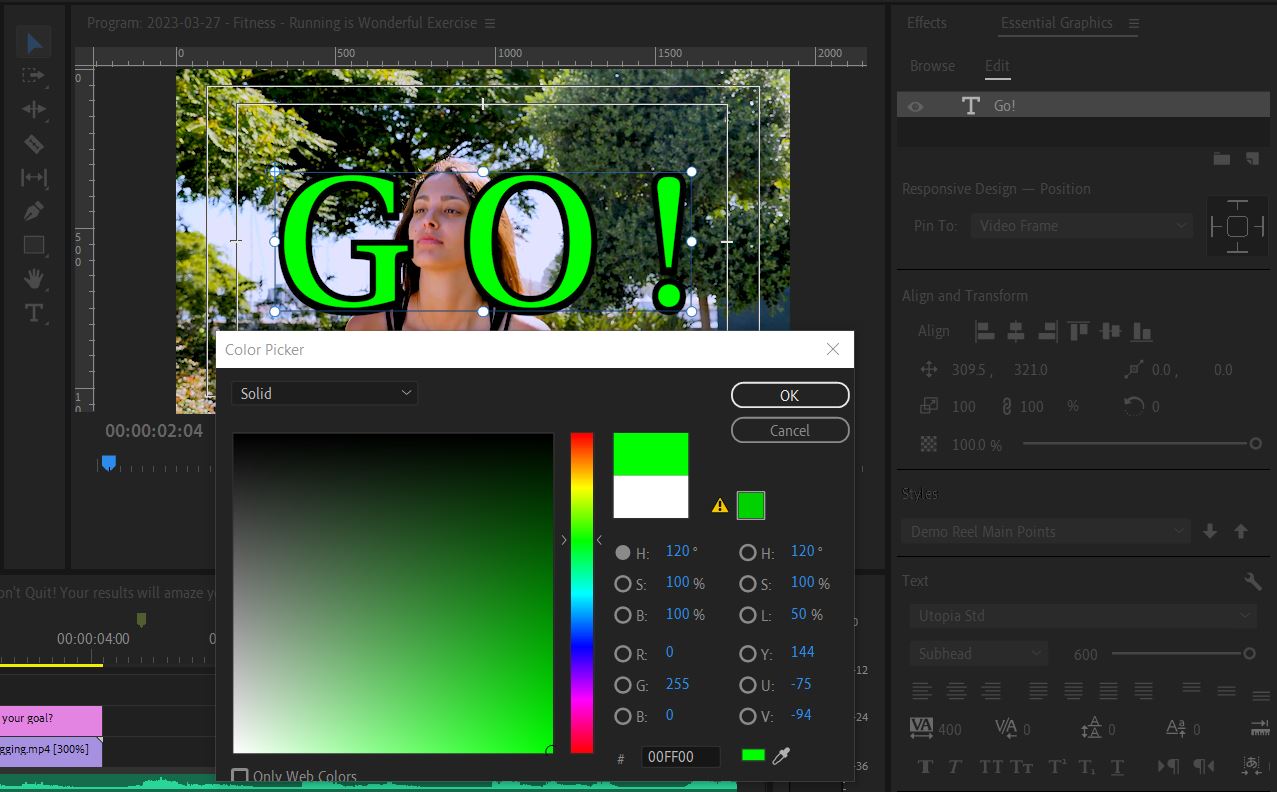Choose the Ripple Edit tool
This screenshot has width=1277, height=792.
(34, 110)
